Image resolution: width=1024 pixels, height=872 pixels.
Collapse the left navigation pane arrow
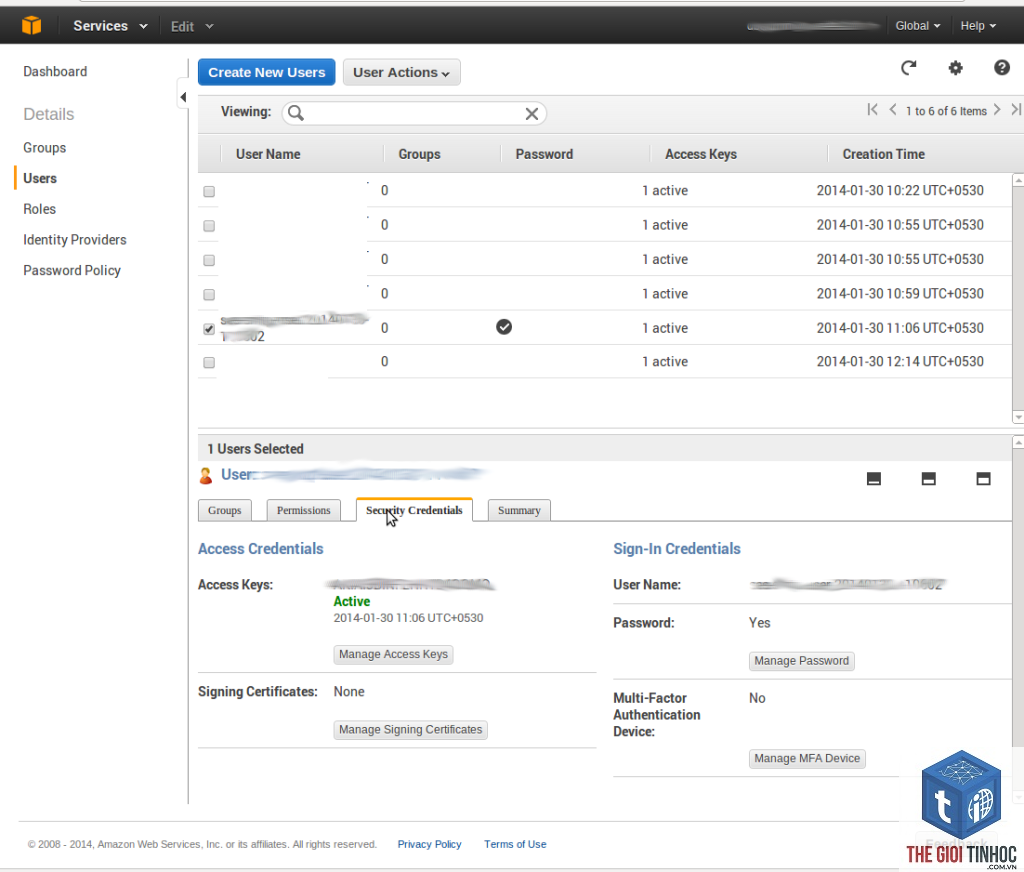pos(183,97)
